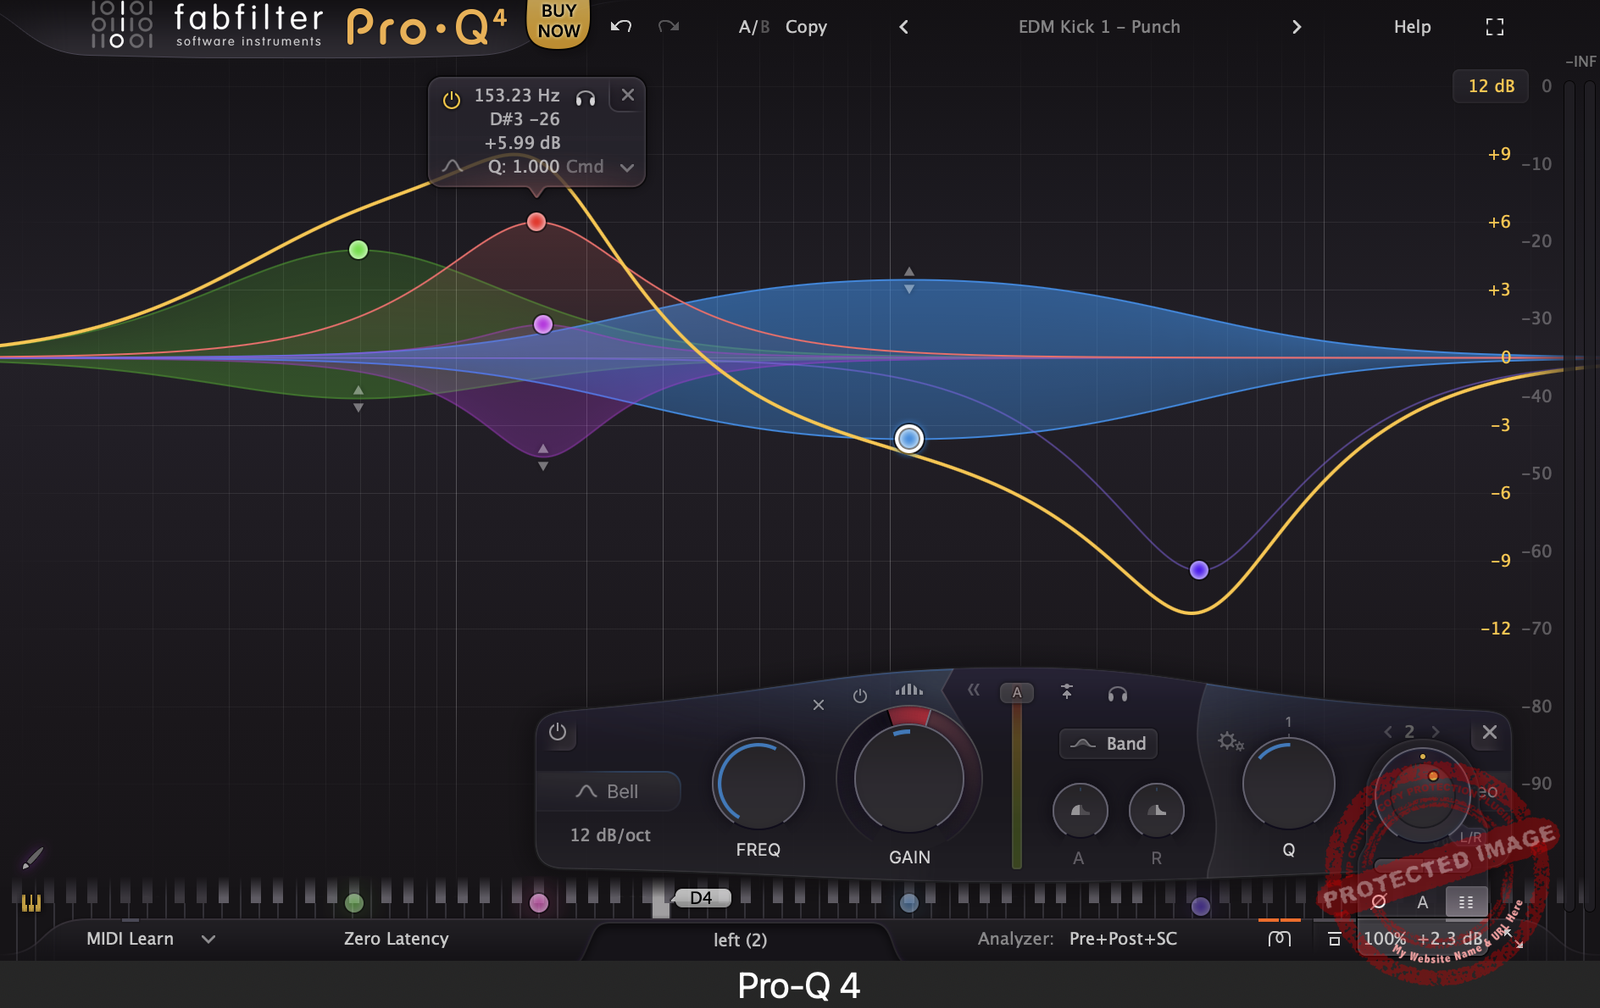
Task: Click the Release knob
Action: click(1156, 811)
